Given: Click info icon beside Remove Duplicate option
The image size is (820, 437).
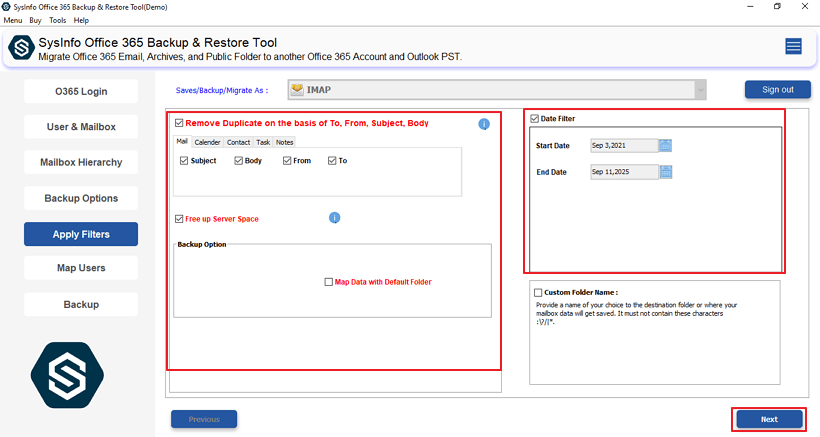Looking at the screenshot, I should [x=484, y=124].
